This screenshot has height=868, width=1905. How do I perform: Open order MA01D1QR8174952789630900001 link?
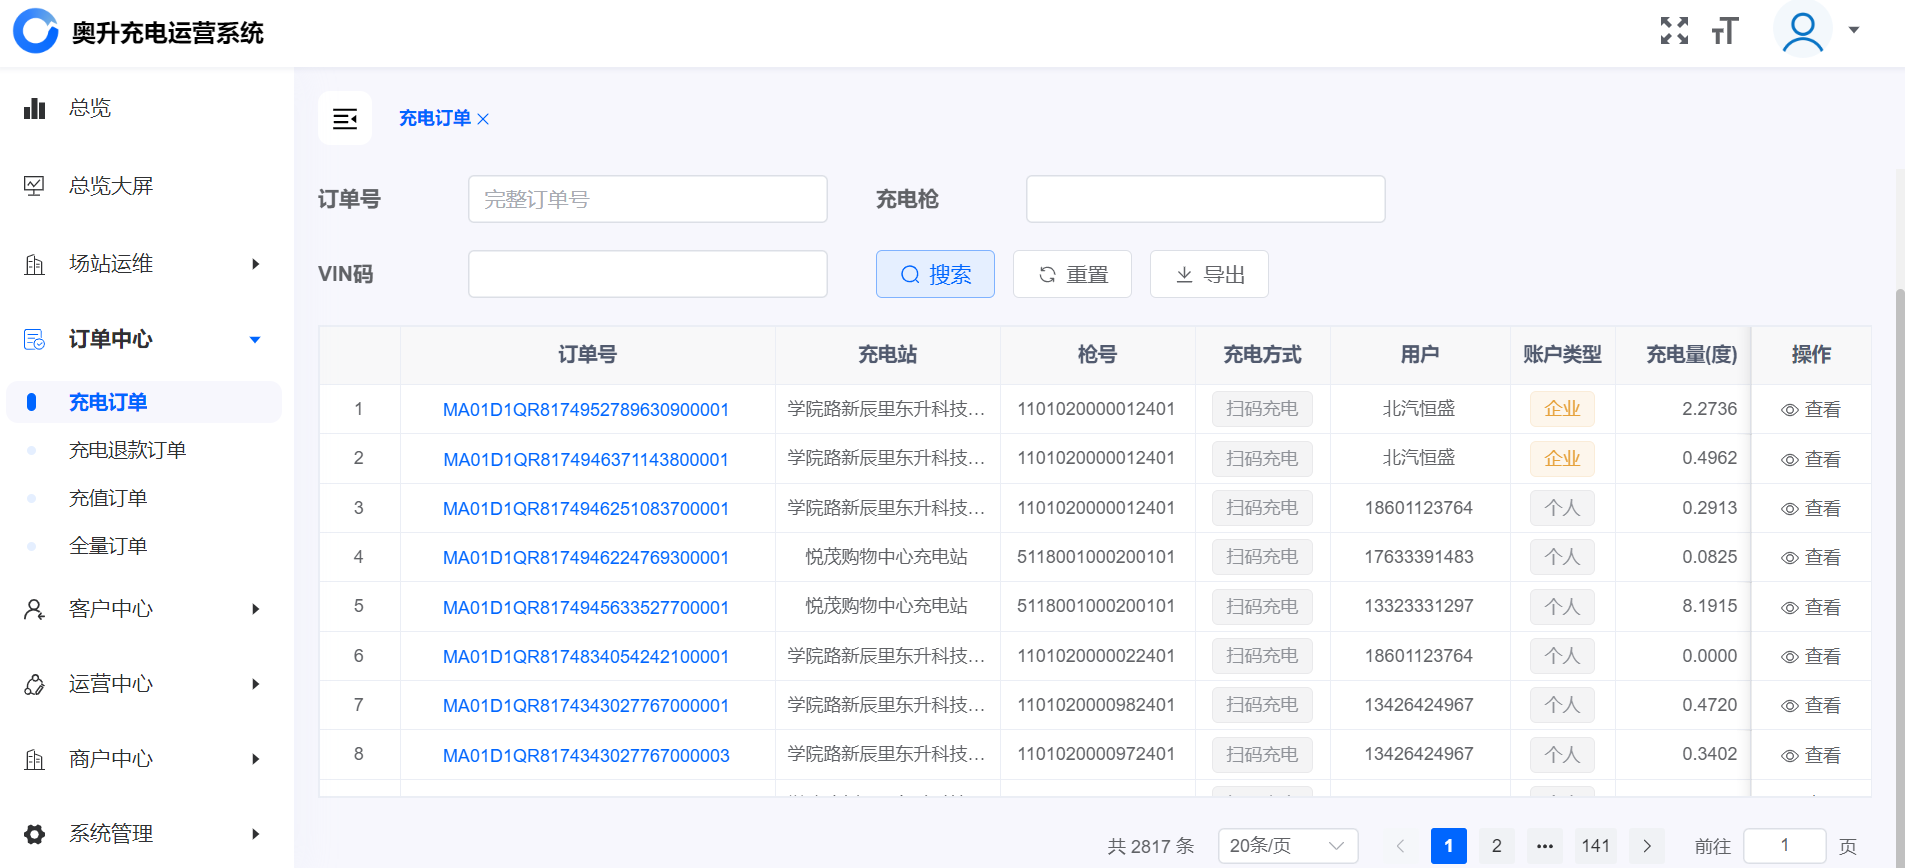click(x=586, y=410)
